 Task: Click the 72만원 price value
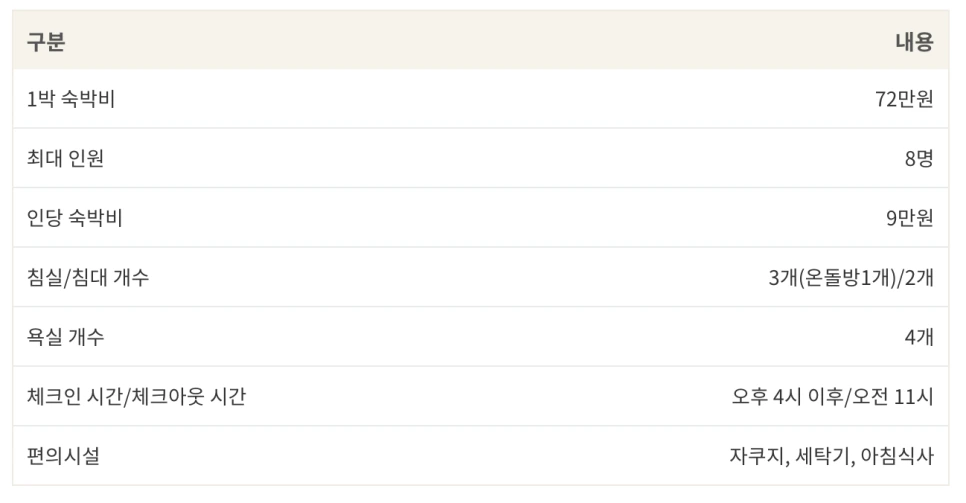click(904, 99)
